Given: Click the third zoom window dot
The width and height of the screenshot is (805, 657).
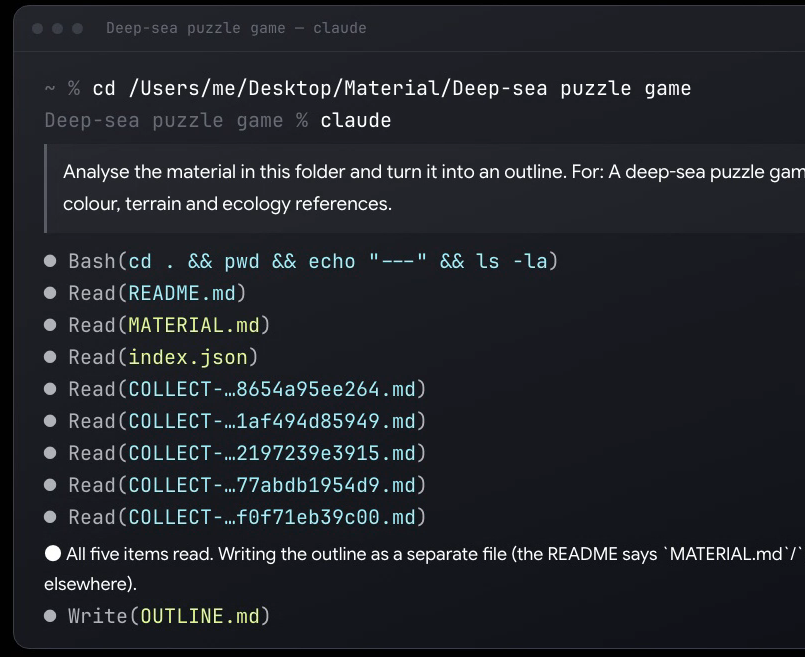Looking at the screenshot, I should (x=78, y=28).
